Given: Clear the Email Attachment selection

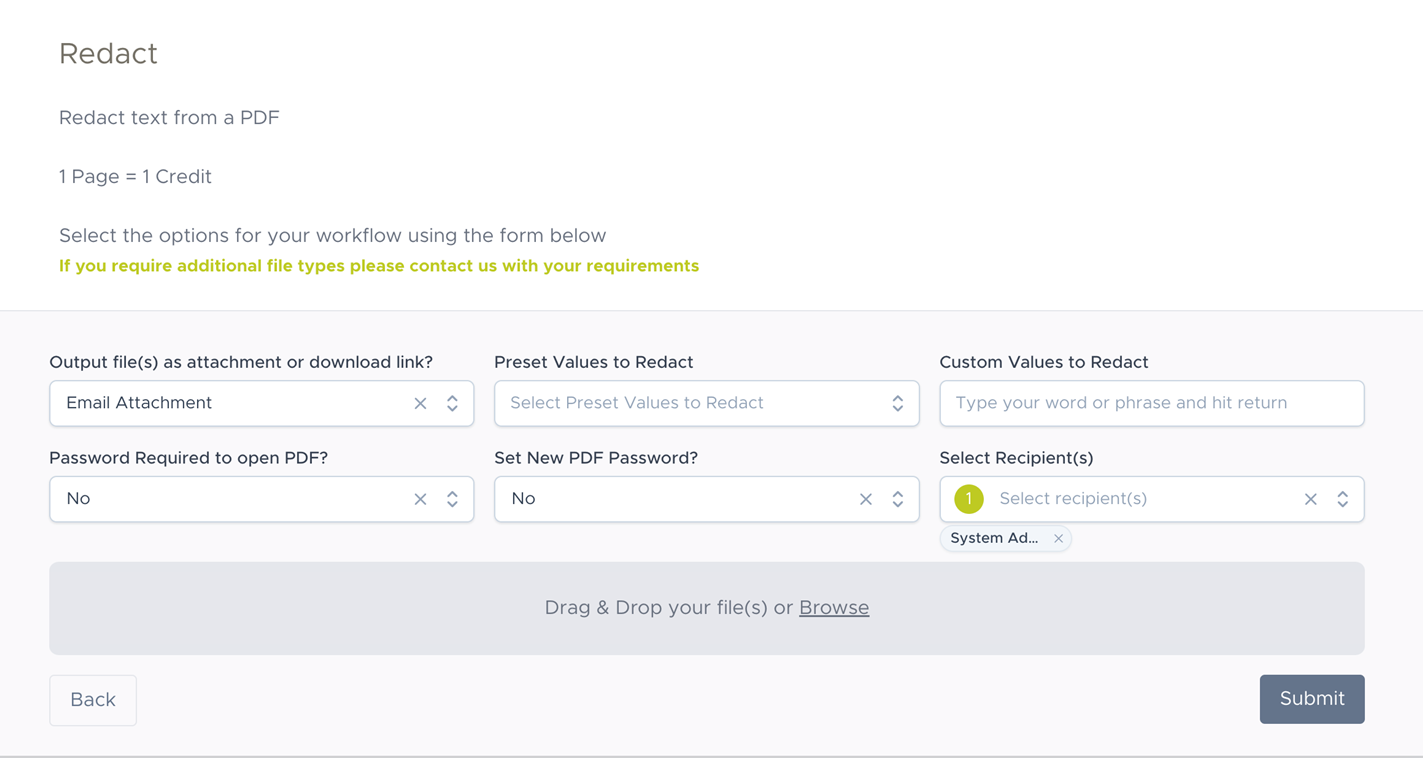Looking at the screenshot, I should [420, 403].
